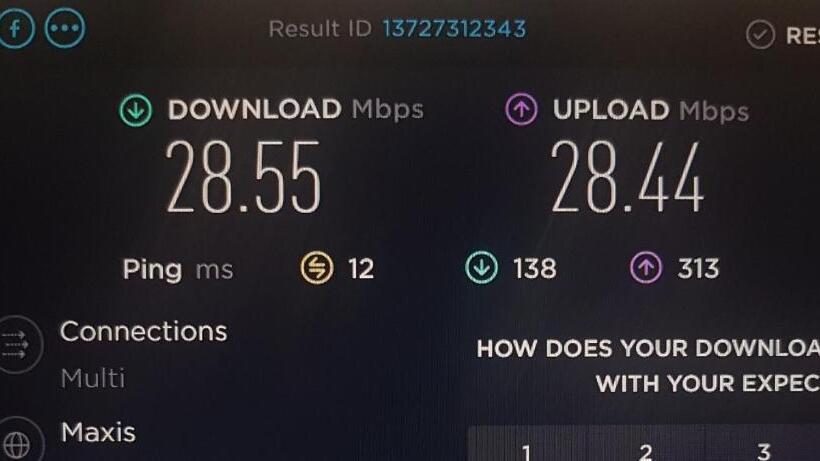This screenshot has height=461, width=820.
Task: Click the 28.55 download speed value
Action: click(x=243, y=177)
